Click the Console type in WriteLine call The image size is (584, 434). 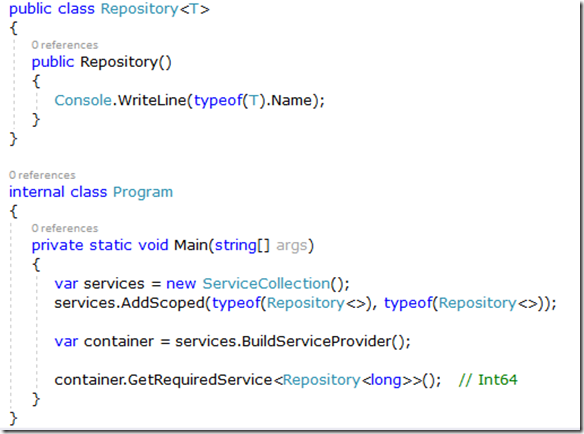coord(83,100)
